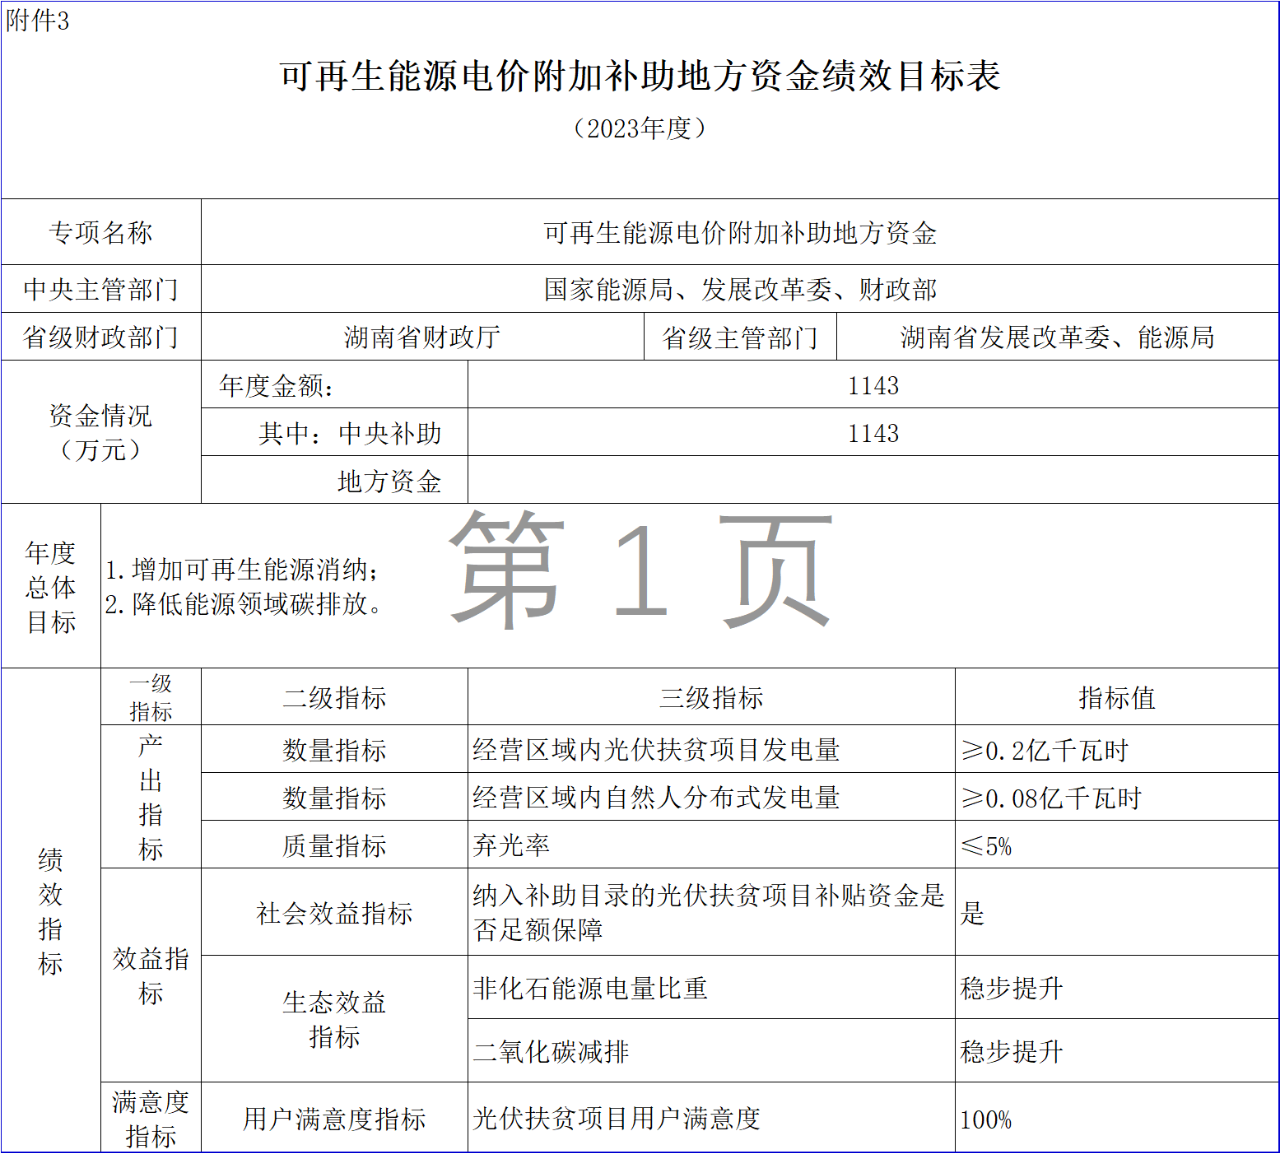Click the '湖南省财政厅' cell
The width and height of the screenshot is (1280, 1153).
point(423,337)
